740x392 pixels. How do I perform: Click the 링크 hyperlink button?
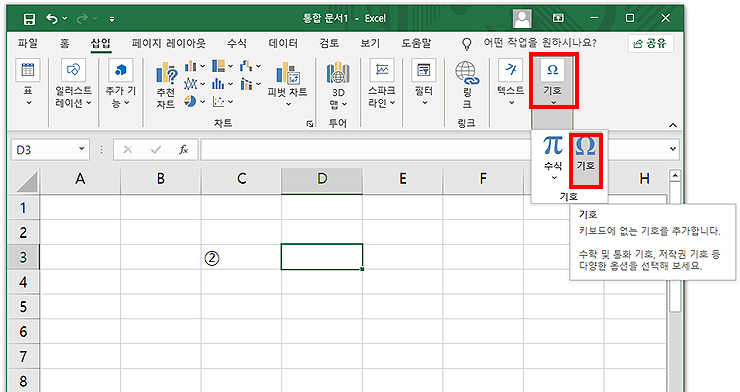click(x=467, y=85)
